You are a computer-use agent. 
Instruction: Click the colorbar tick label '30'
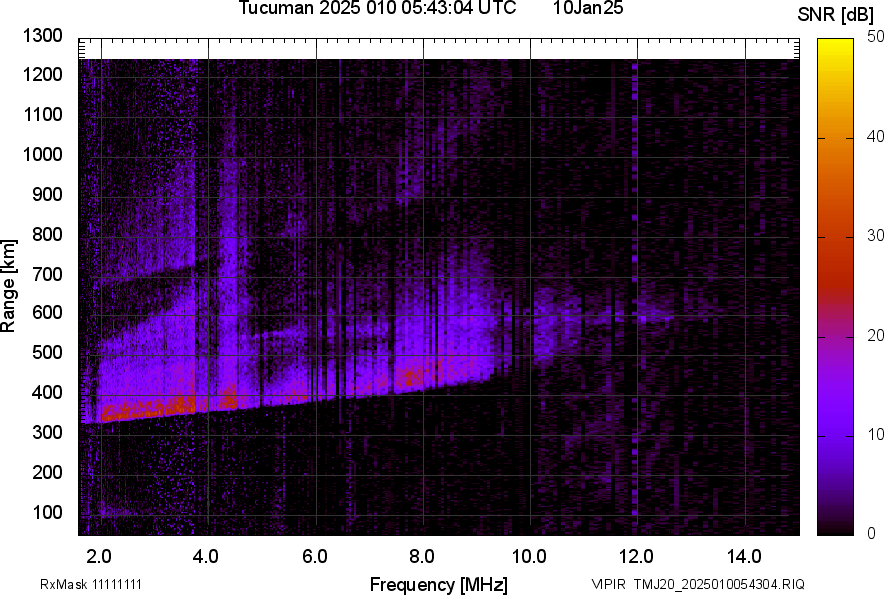[876, 236]
